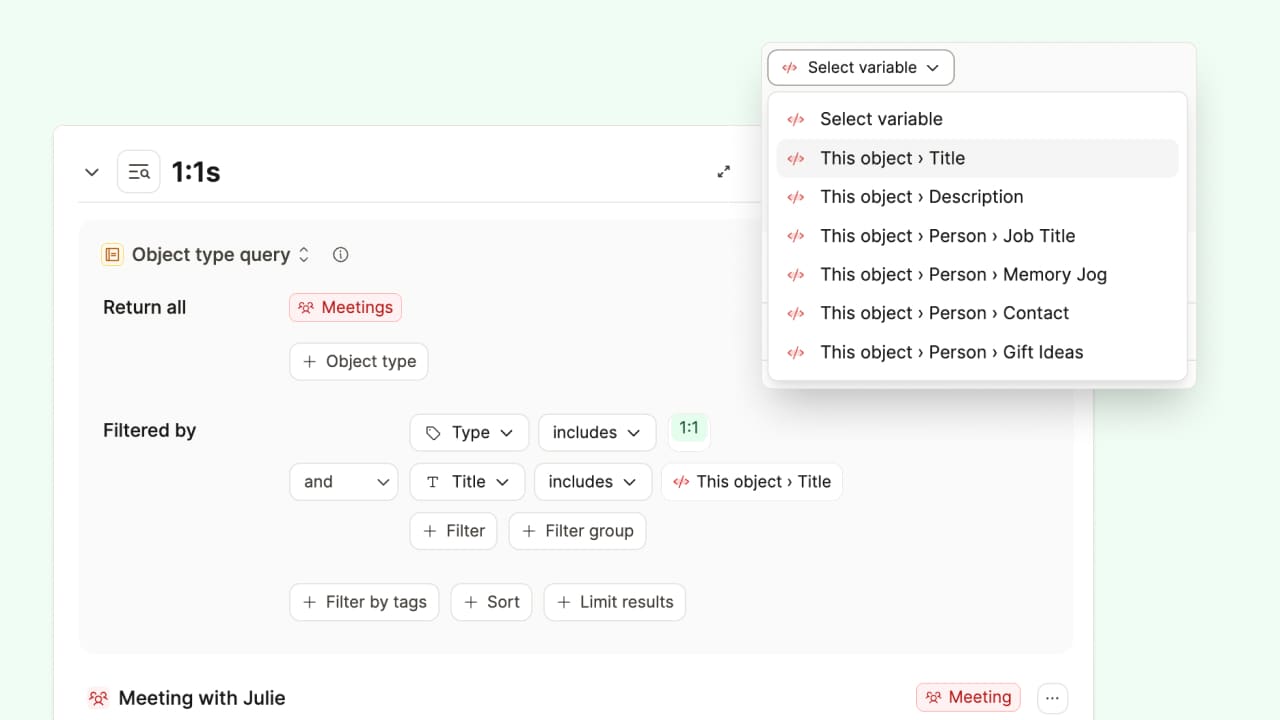Click the This object › Title variable field

(x=752, y=482)
